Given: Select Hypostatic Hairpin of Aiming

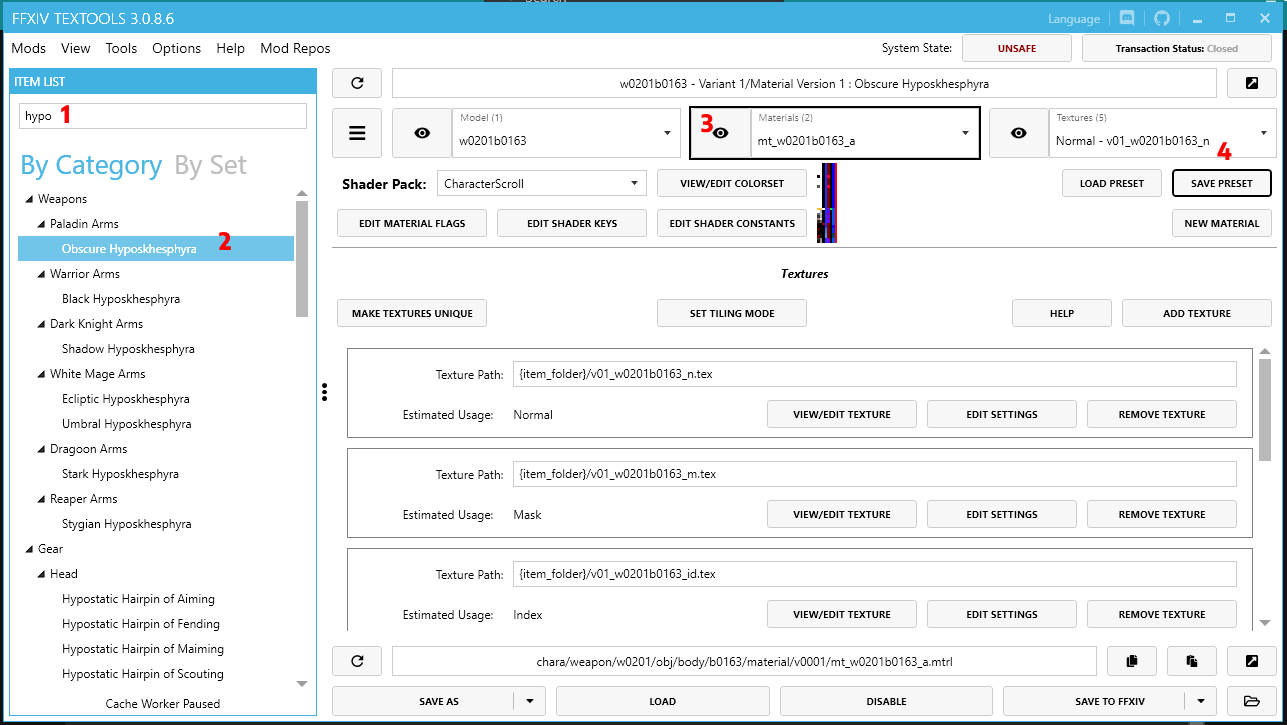Looking at the screenshot, I should (x=138, y=599).
